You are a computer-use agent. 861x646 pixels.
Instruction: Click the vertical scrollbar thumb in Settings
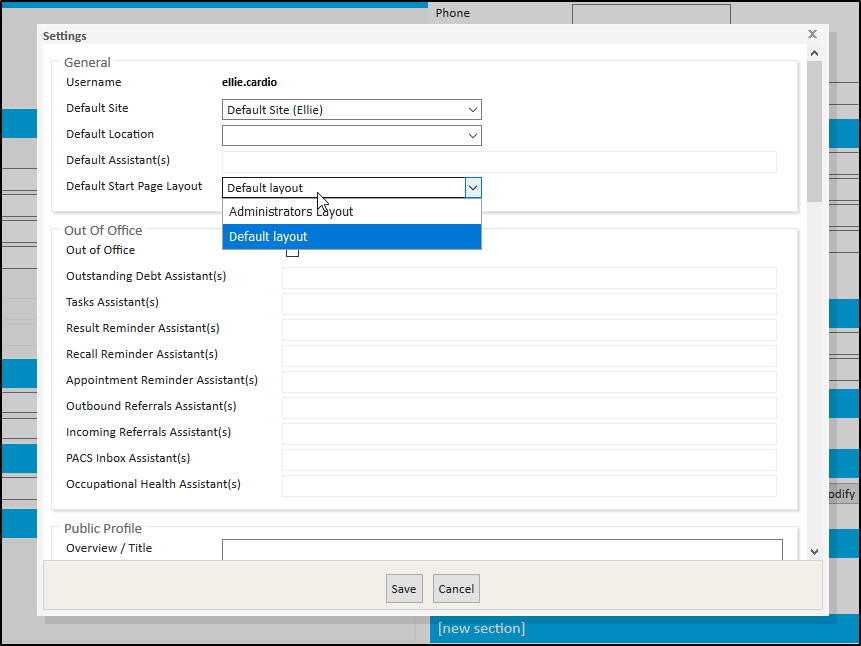(x=814, y=130)
